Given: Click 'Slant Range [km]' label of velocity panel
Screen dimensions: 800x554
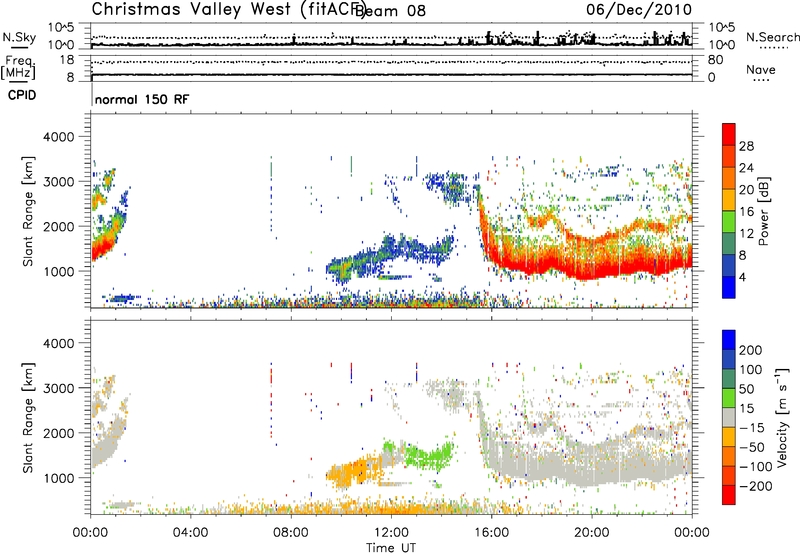Looking at the screenshot, I should 28,417.
